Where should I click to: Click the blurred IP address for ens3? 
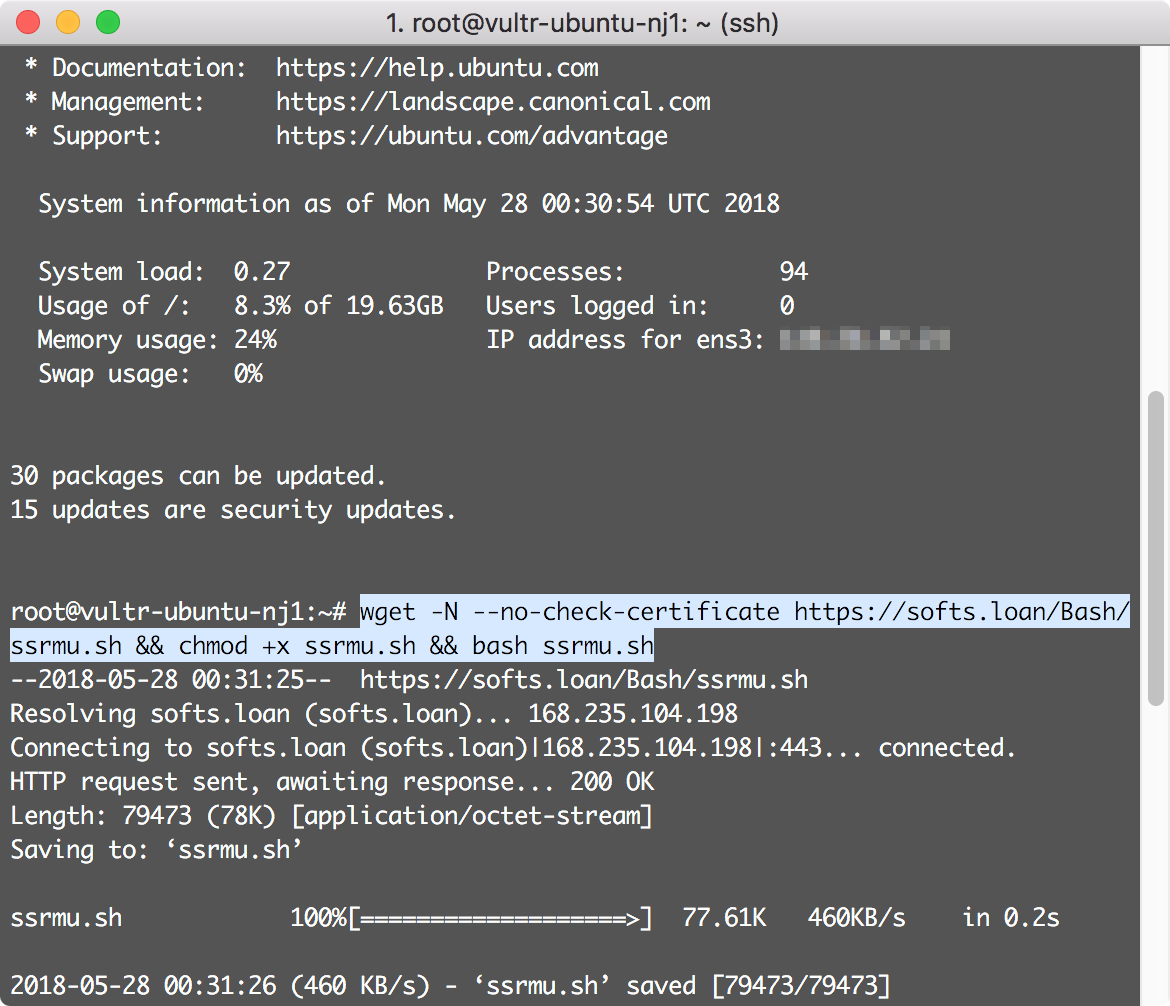(x=864, y=340)
